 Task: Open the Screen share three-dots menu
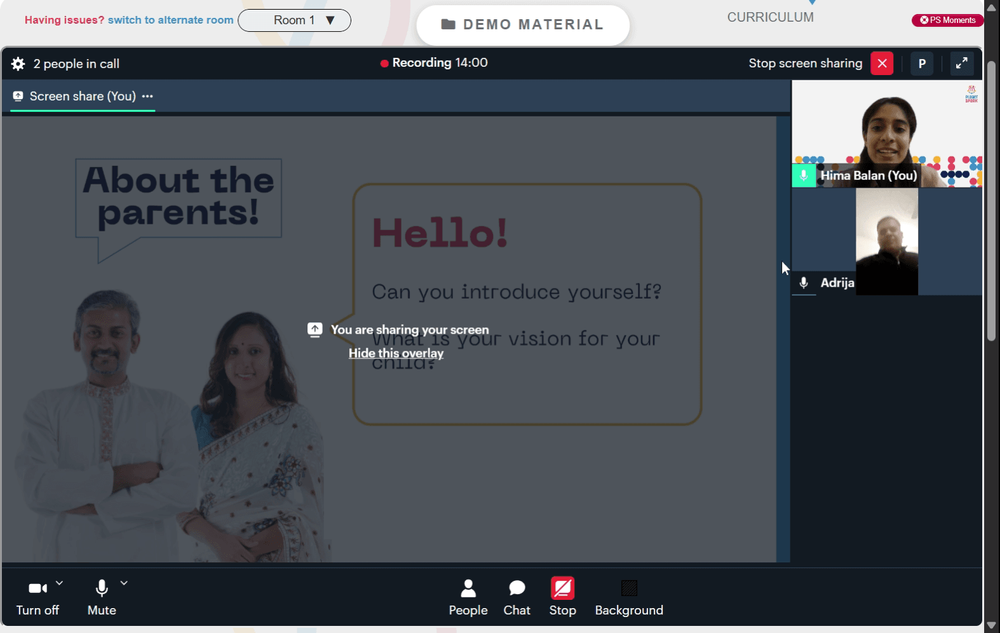point(147,96)
